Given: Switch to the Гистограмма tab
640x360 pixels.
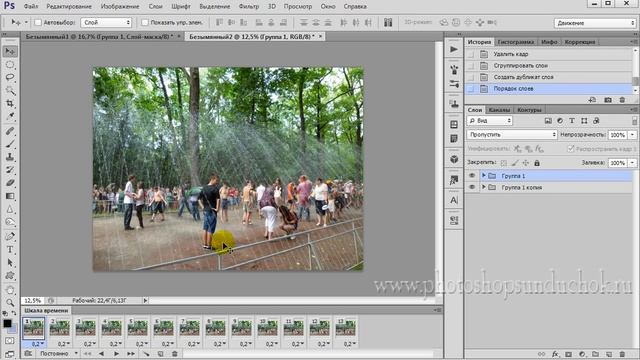Looking at the screenshot, I should tap(516, 42).
